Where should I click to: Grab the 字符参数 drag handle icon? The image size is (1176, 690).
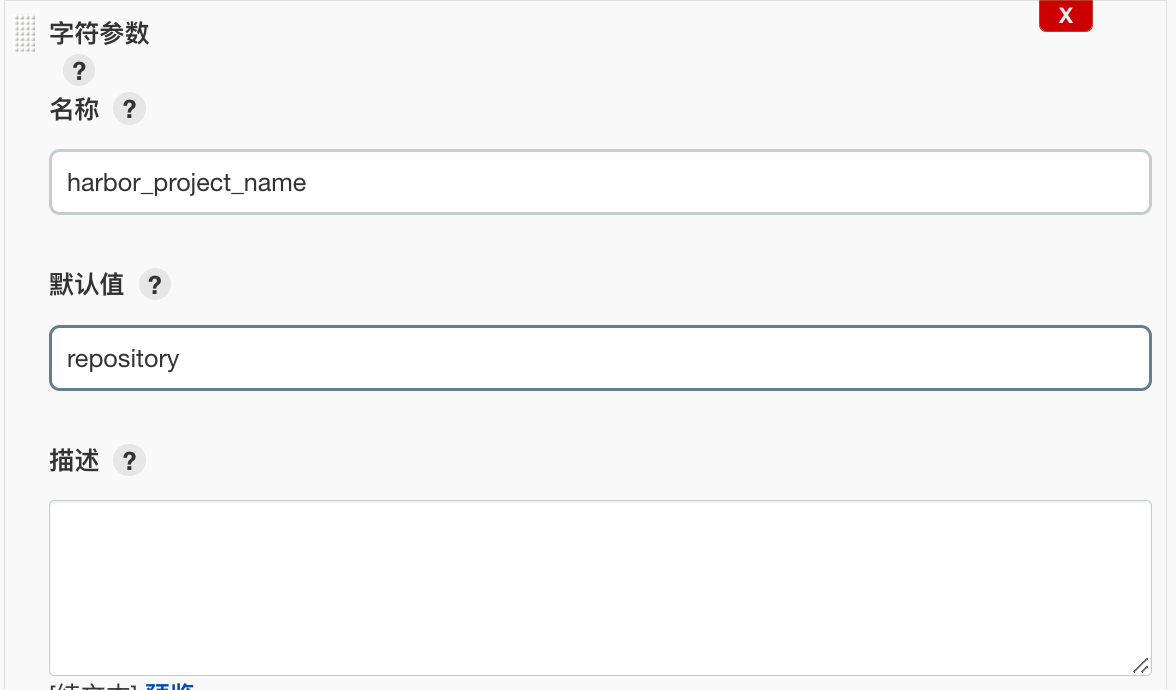(26, 34)
